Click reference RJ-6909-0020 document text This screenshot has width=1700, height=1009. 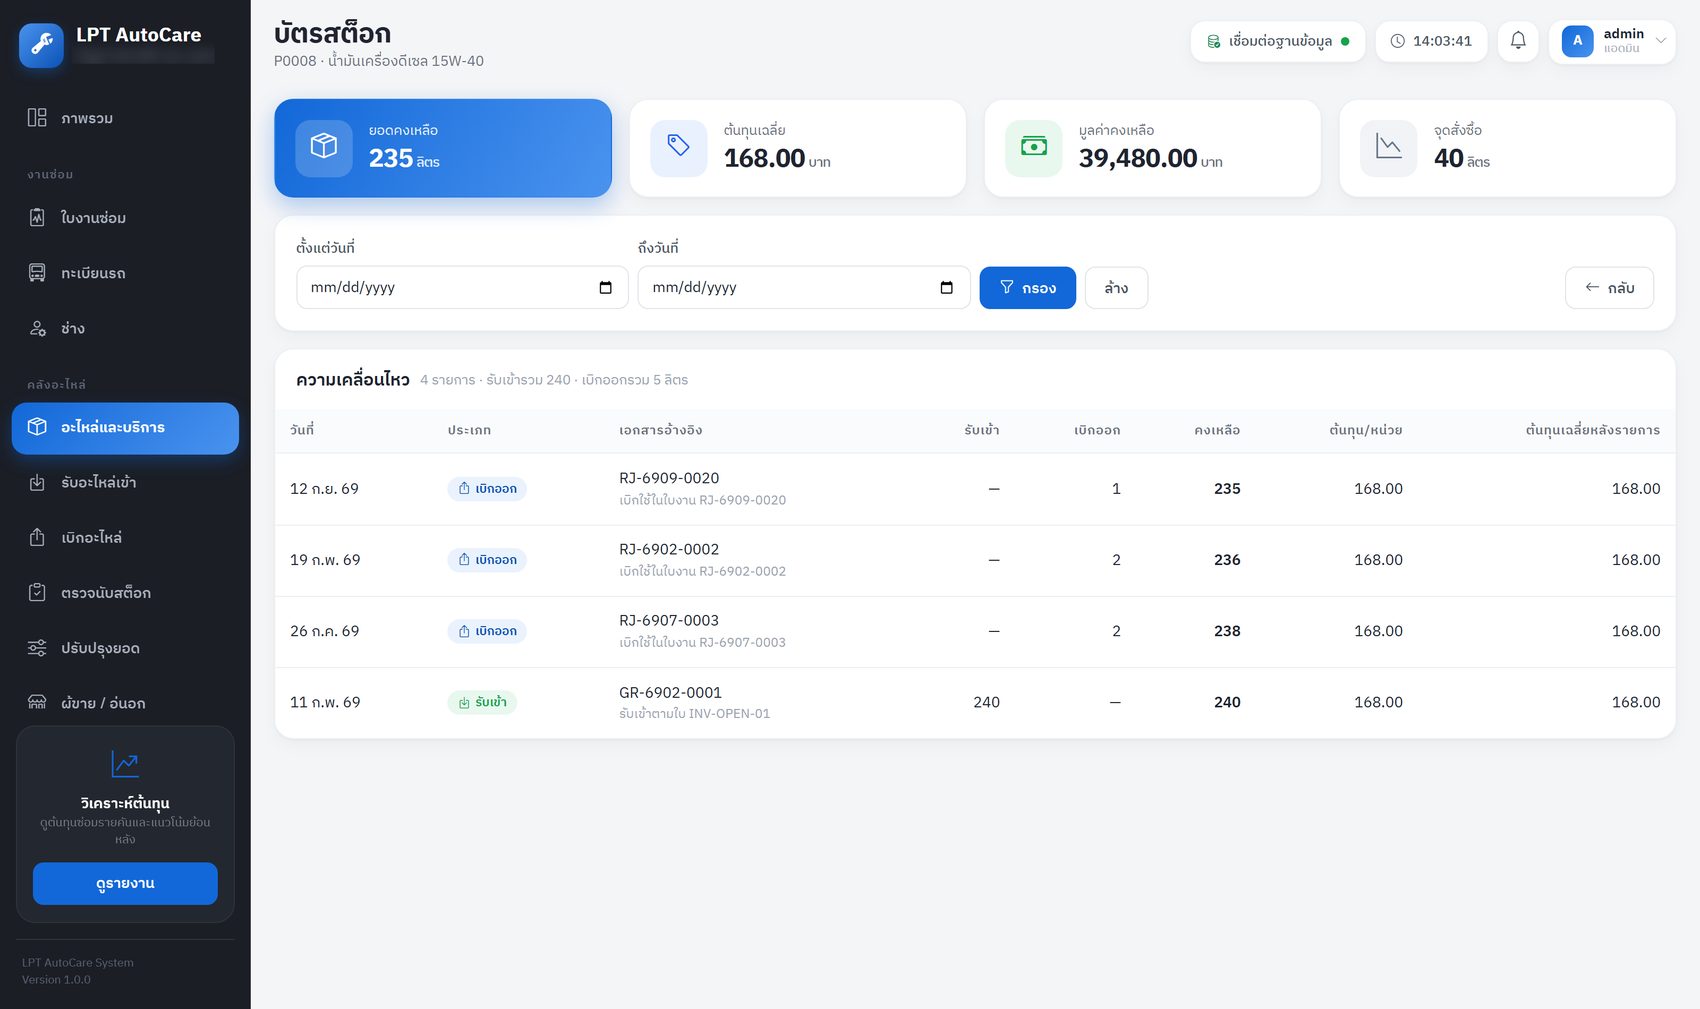669,479
